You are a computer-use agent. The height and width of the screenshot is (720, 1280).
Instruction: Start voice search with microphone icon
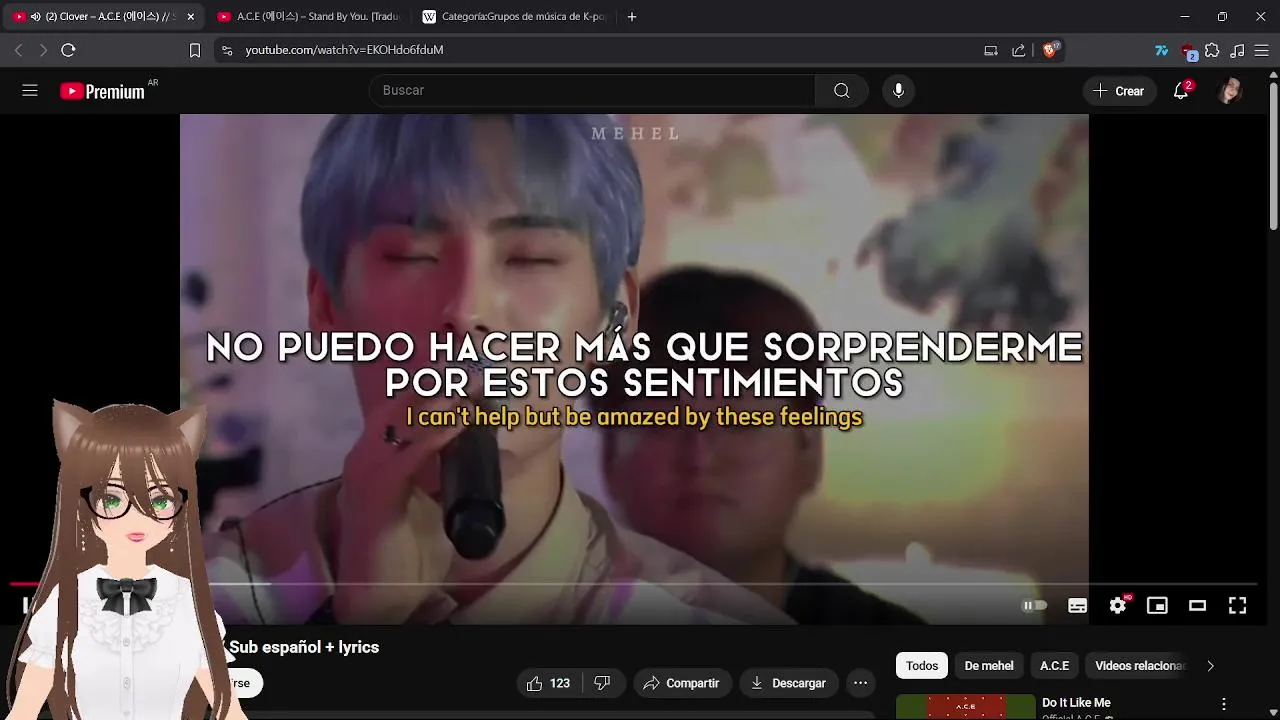coord(898,91)
